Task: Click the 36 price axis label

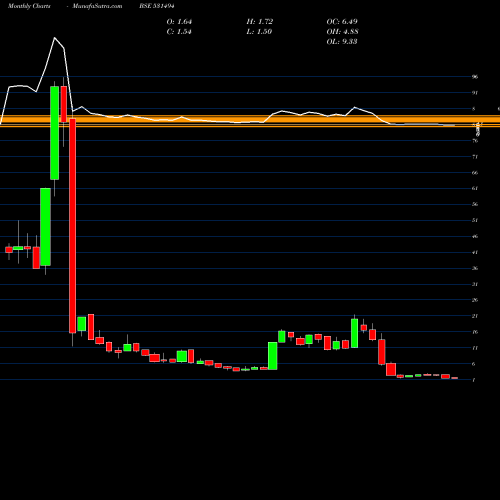Action: [x=475, y=268]
